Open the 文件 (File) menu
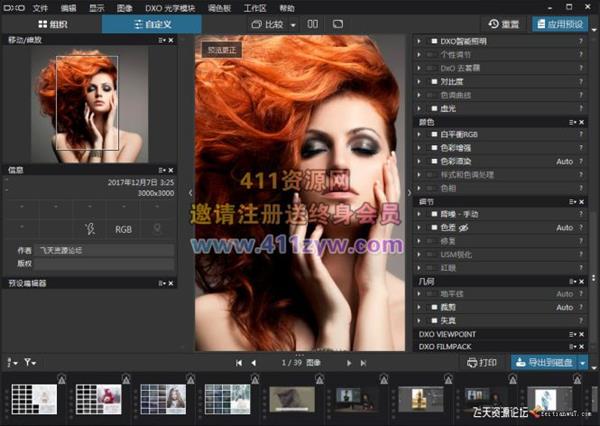Image resolution: width=600 pixels, height=426 pixels. (40, 6)
